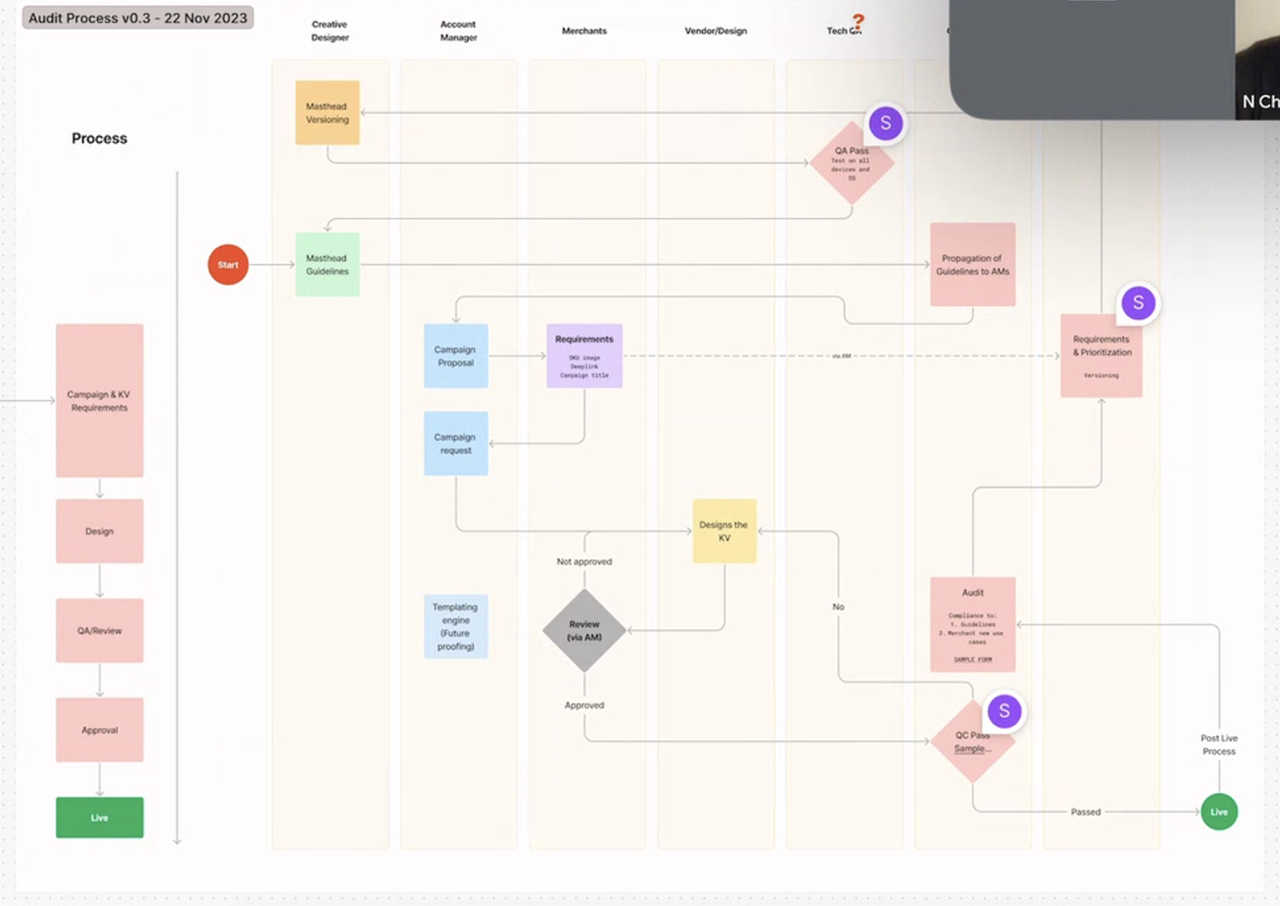This screenshot has height=906, width=1280.
Task: Click the Audit Process v0.3 title label
Action: coord(137,17)
